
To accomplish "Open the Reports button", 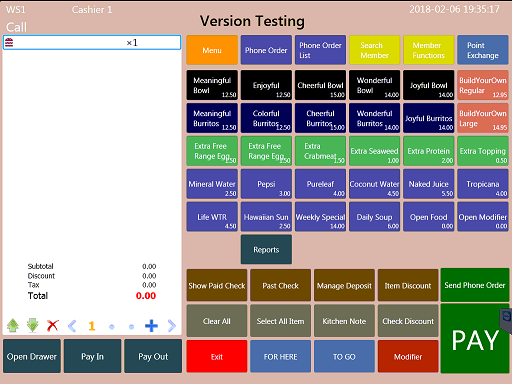I will 266,249.
